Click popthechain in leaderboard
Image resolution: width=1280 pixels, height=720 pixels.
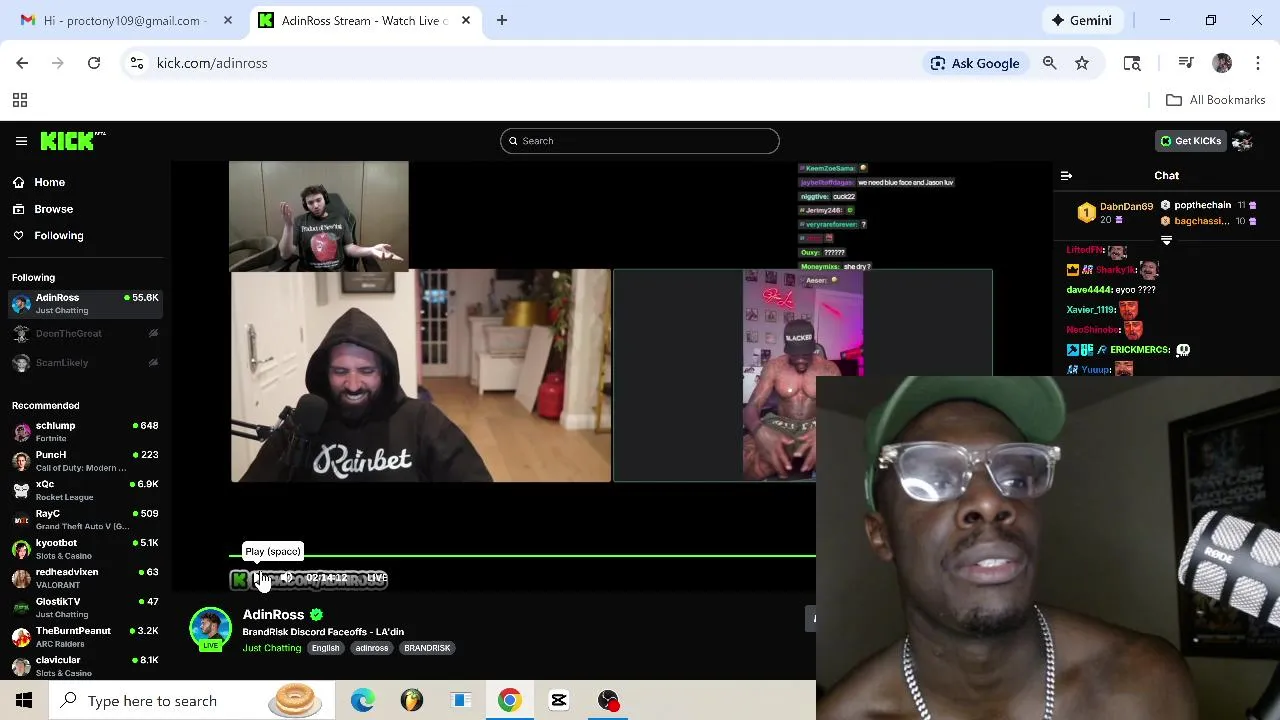point(1203,205)
